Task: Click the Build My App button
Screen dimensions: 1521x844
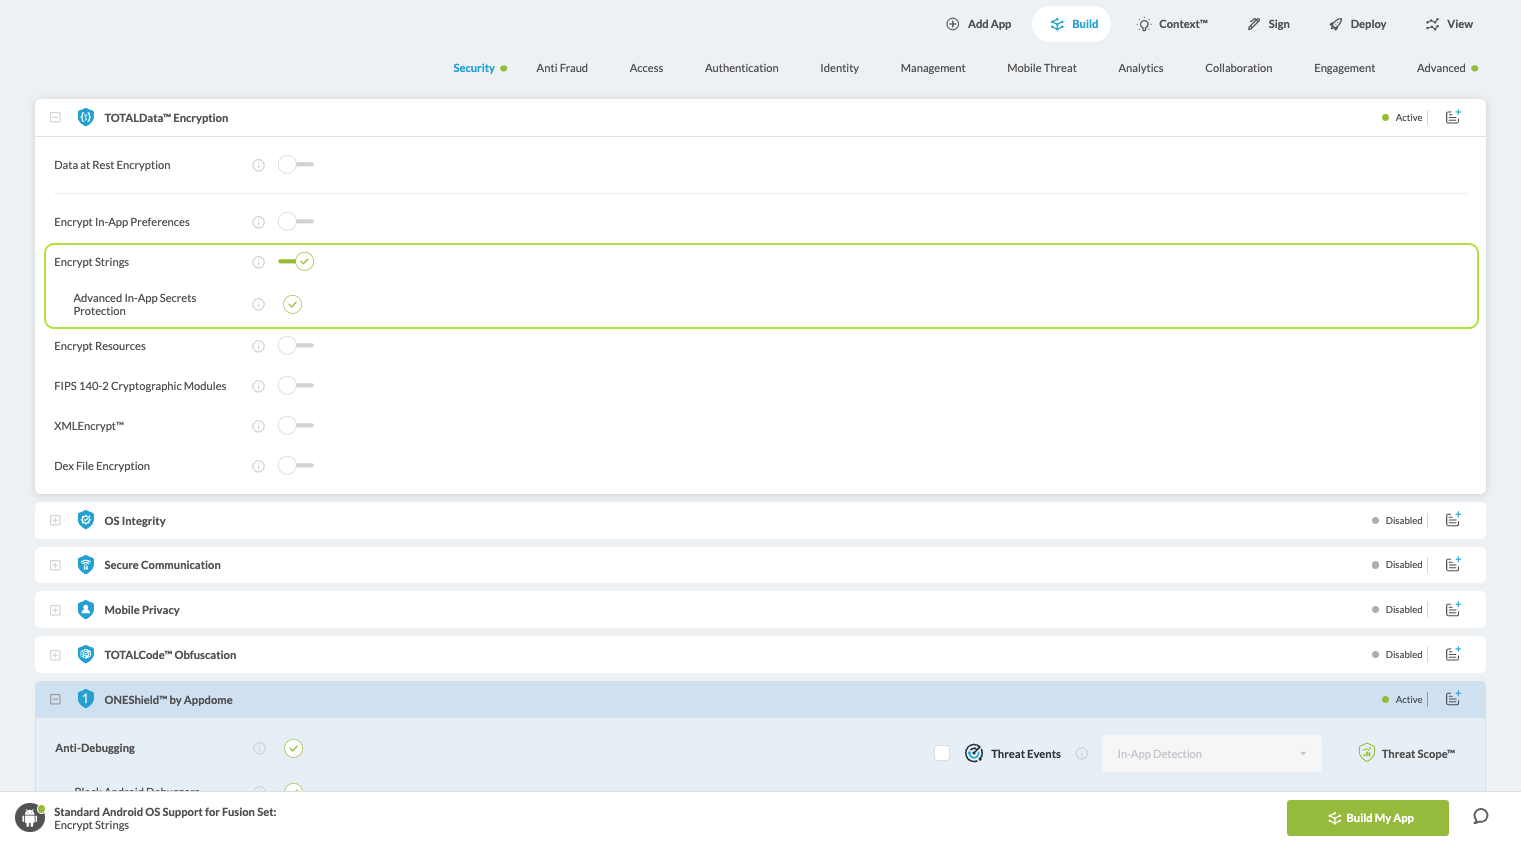Action: (1367, 818)
